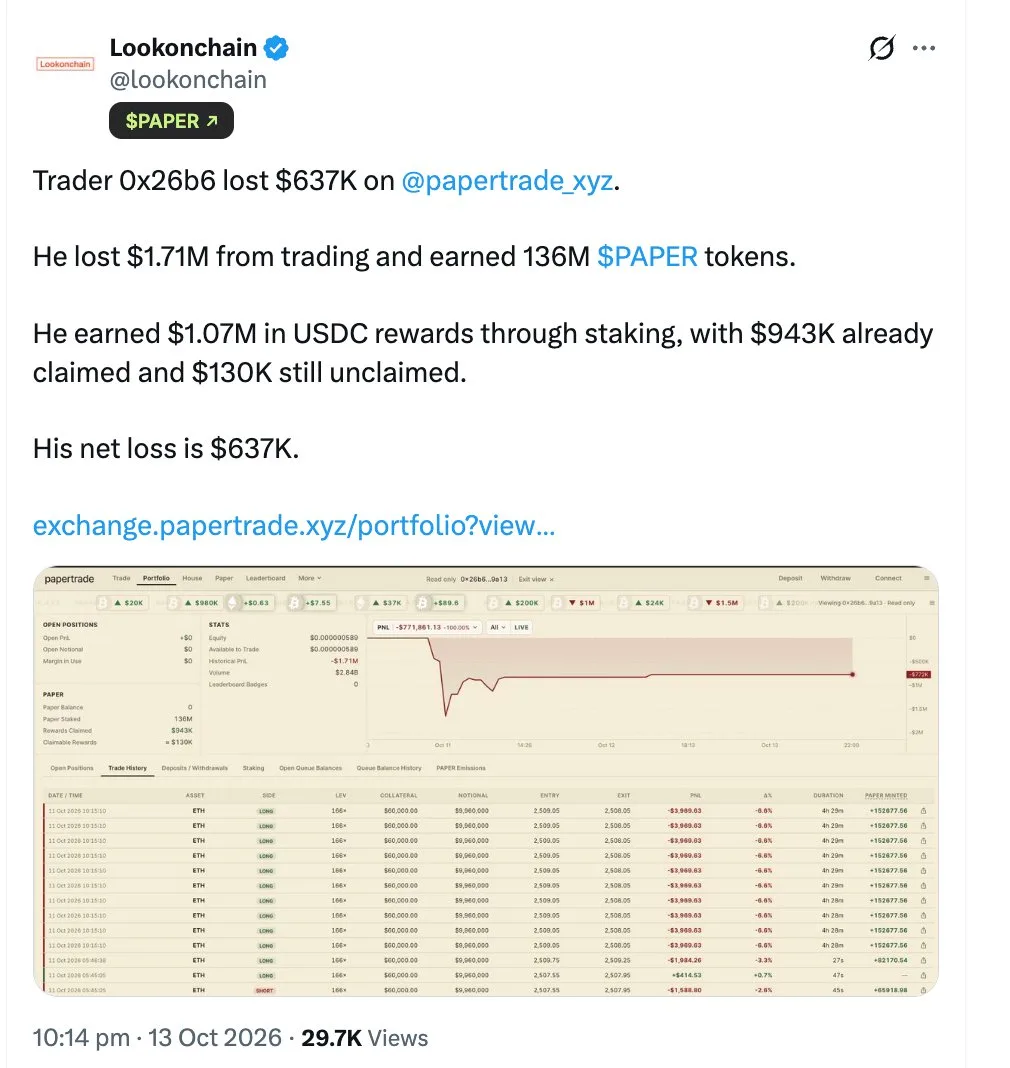Click the hamburger menu icon in papertrade header
This screenshot has width=1010, height=1068.
pyautogui.click(x=927, y=578)
